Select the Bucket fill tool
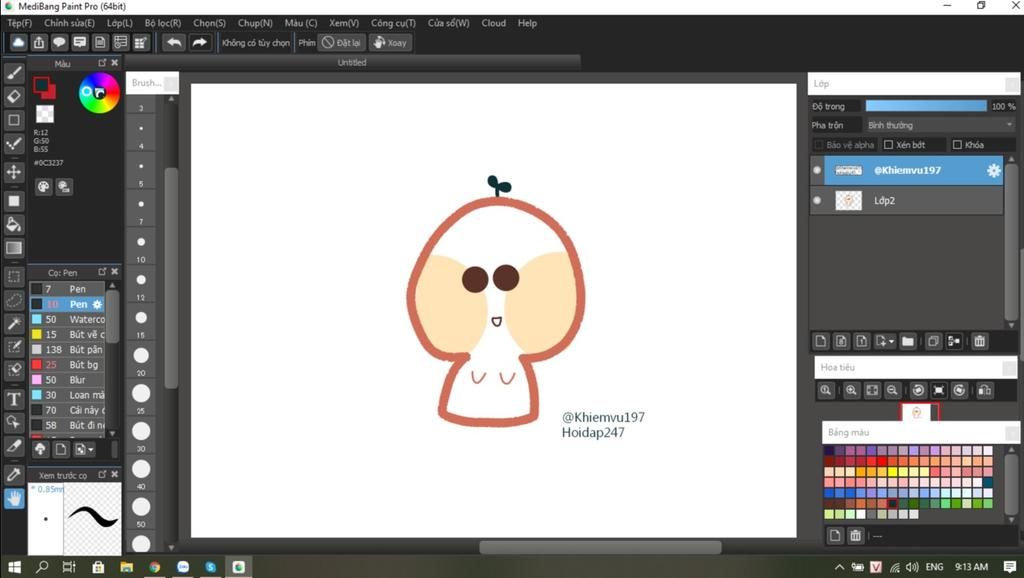Viewport: 1024px width, 578px height. 14,225
